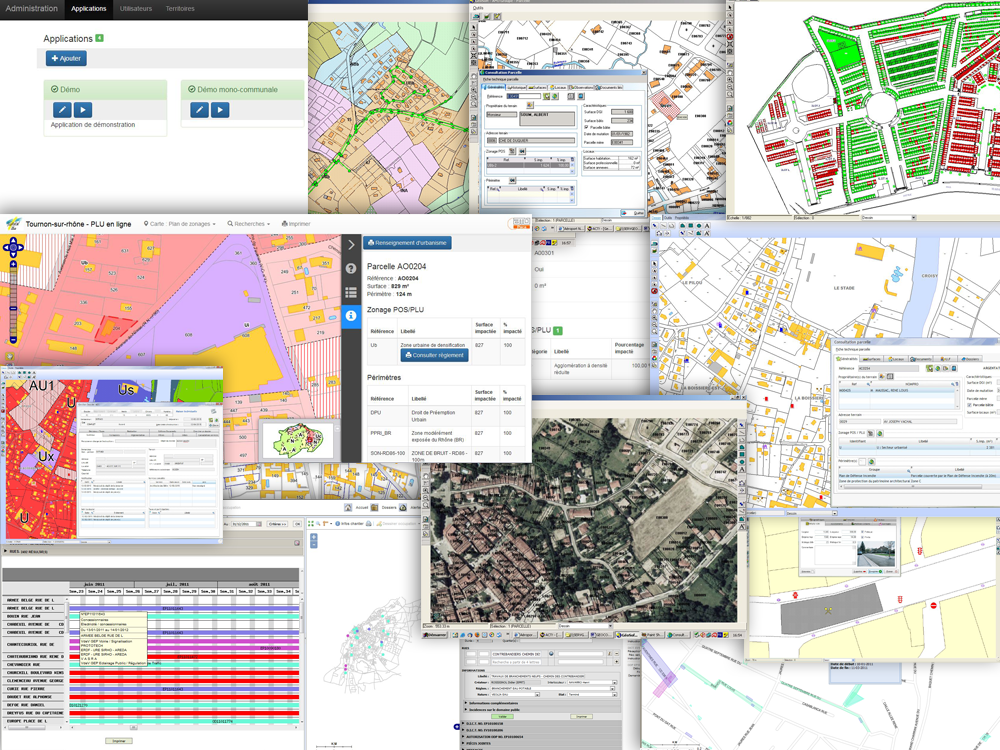
Task: Zoom out with the minus on zoom slider
Action: click(x=13, y=342)
